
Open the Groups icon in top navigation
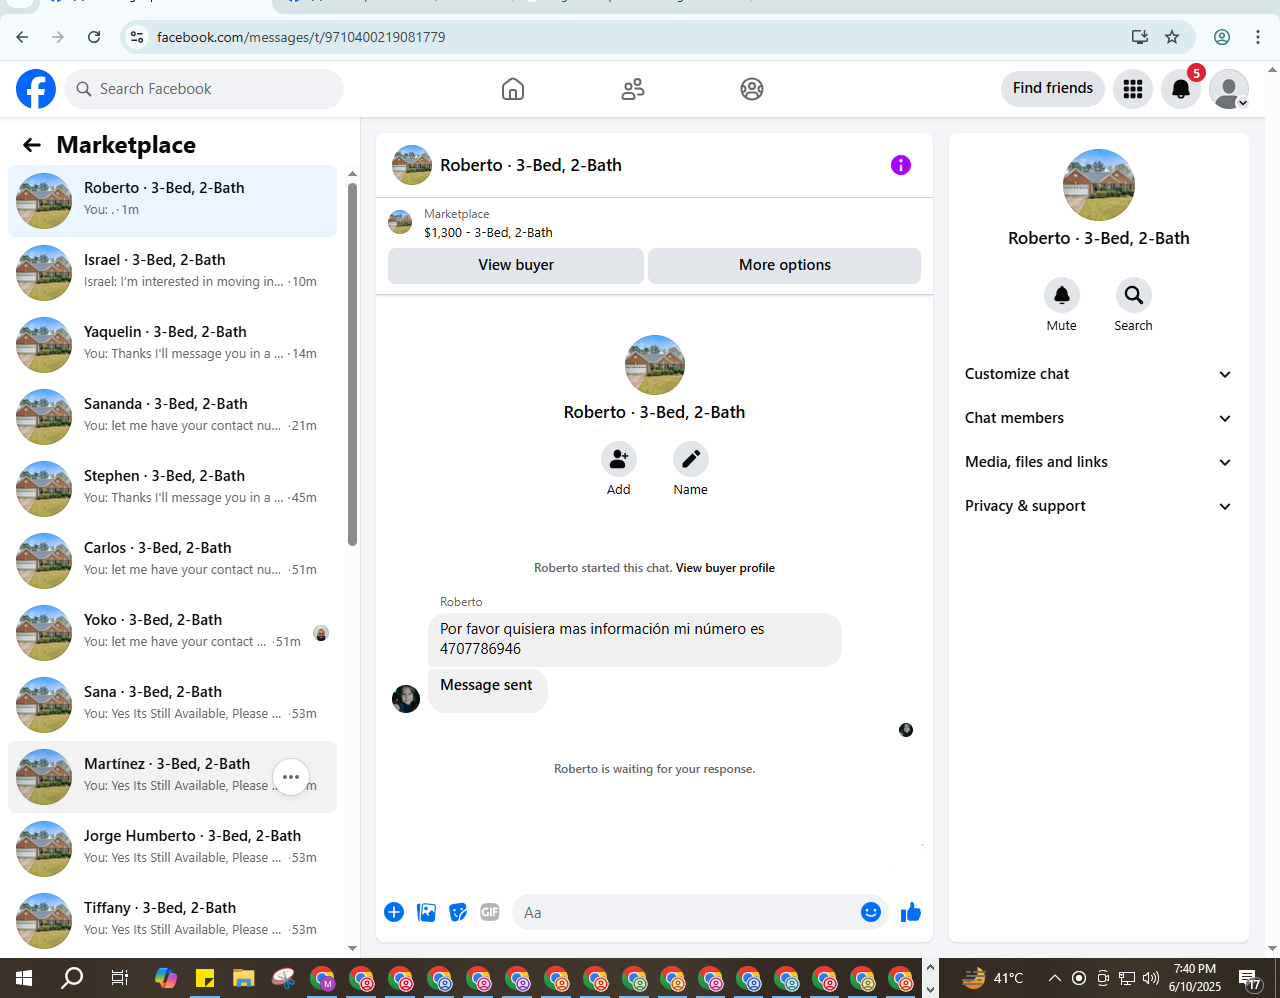[x=752, y=89]
